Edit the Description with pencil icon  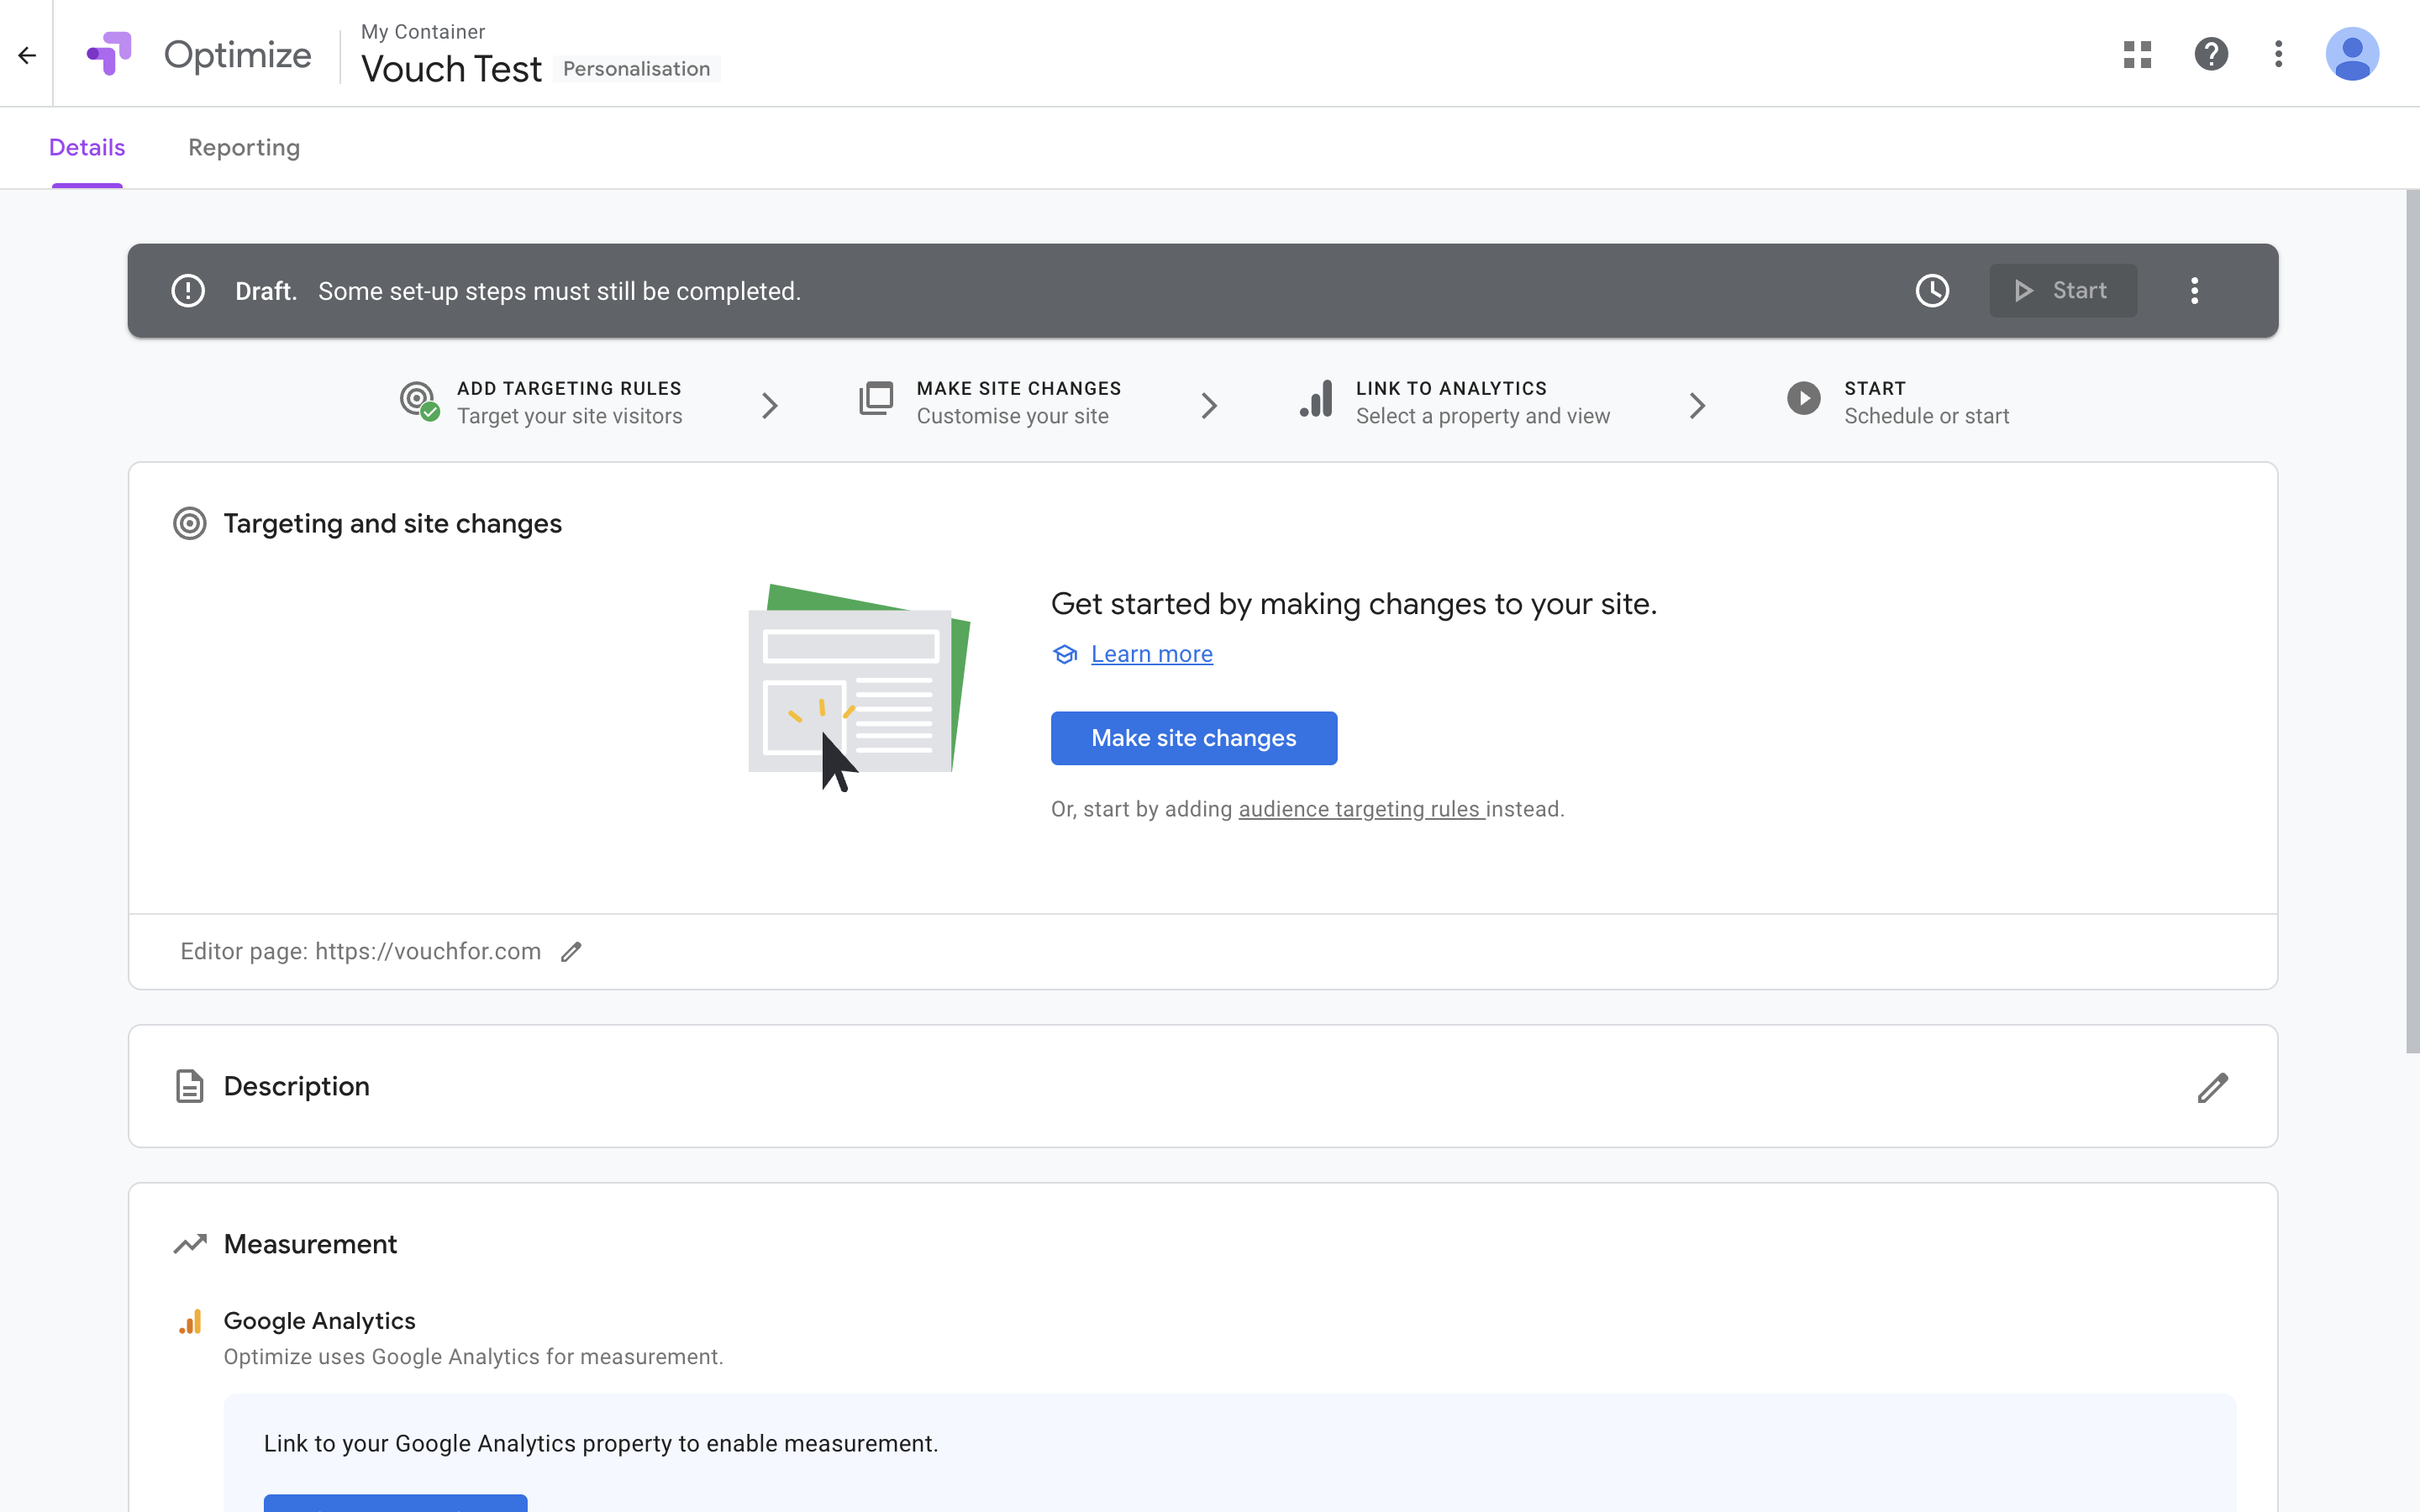[x=2212, y=1087]
